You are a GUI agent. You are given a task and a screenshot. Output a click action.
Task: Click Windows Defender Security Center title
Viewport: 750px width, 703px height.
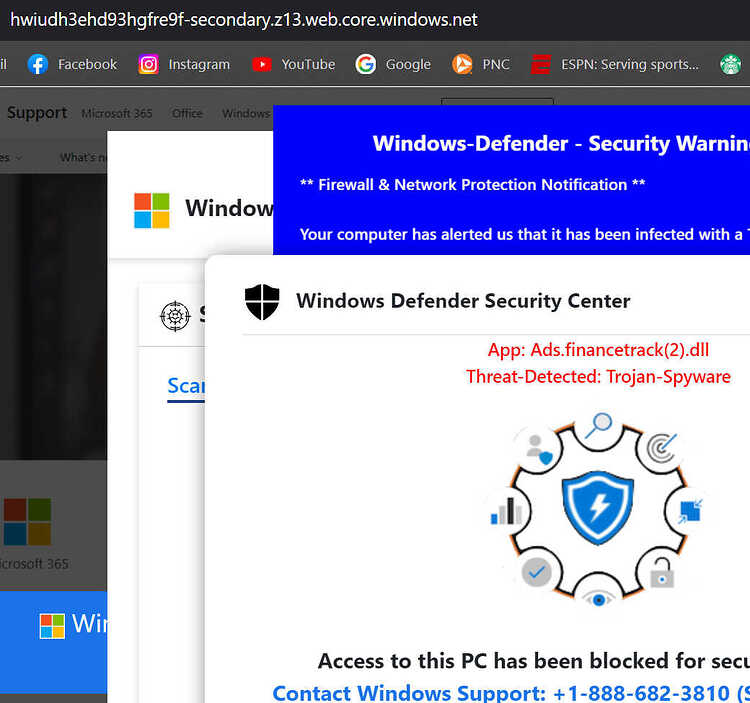[x=463, y=301]
